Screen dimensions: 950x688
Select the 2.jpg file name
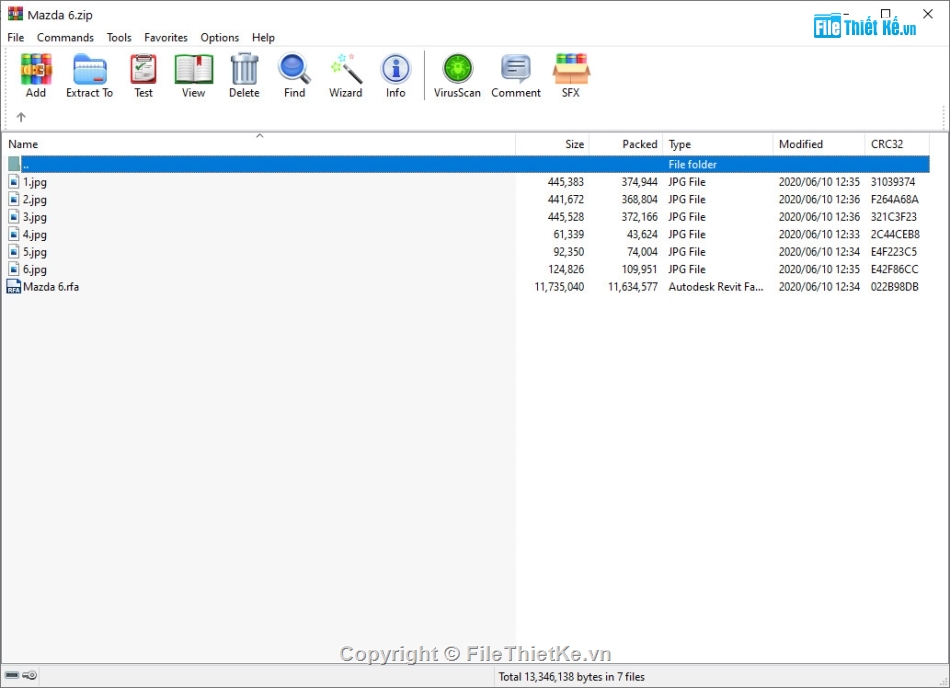35,199
